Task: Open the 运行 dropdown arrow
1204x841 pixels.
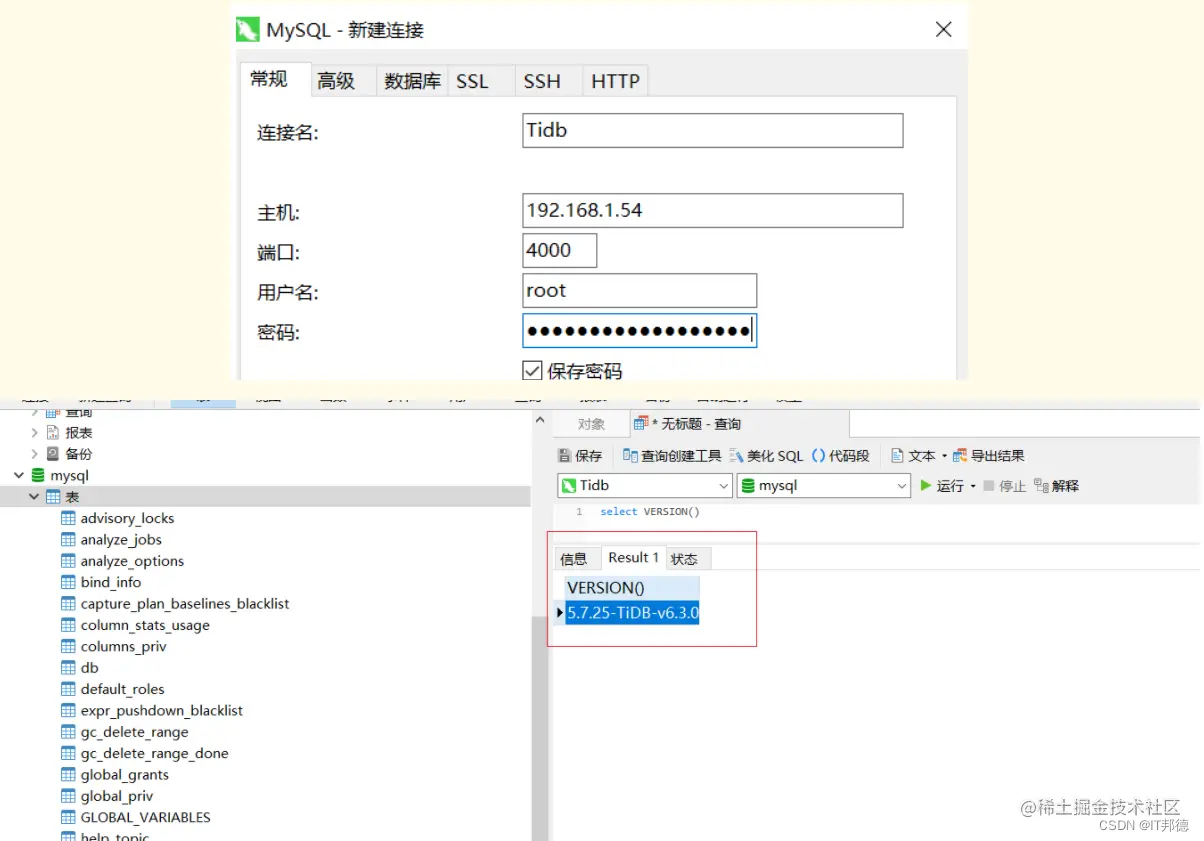Action: point(973,486)
